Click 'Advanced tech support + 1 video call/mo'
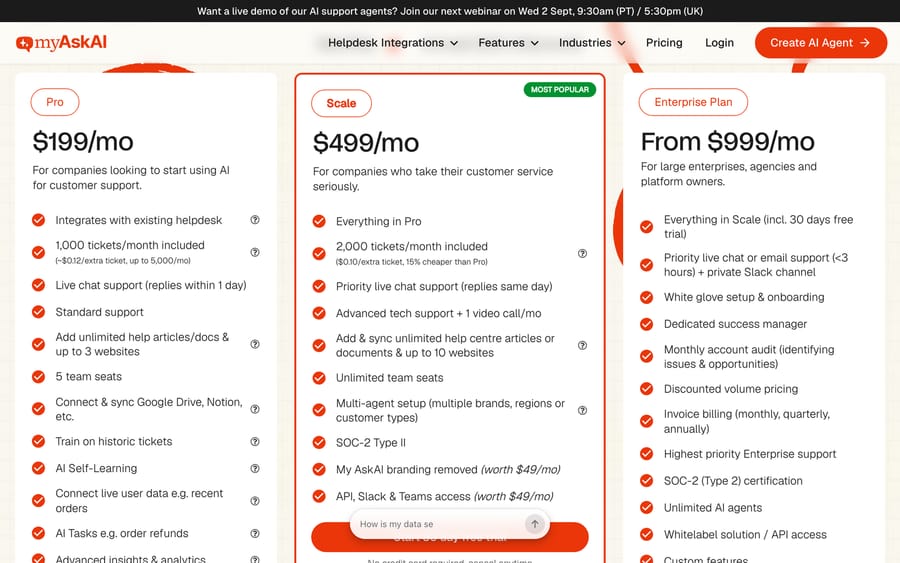The height and width of the screenshot is (563, 900). click(x=439, y=313)
